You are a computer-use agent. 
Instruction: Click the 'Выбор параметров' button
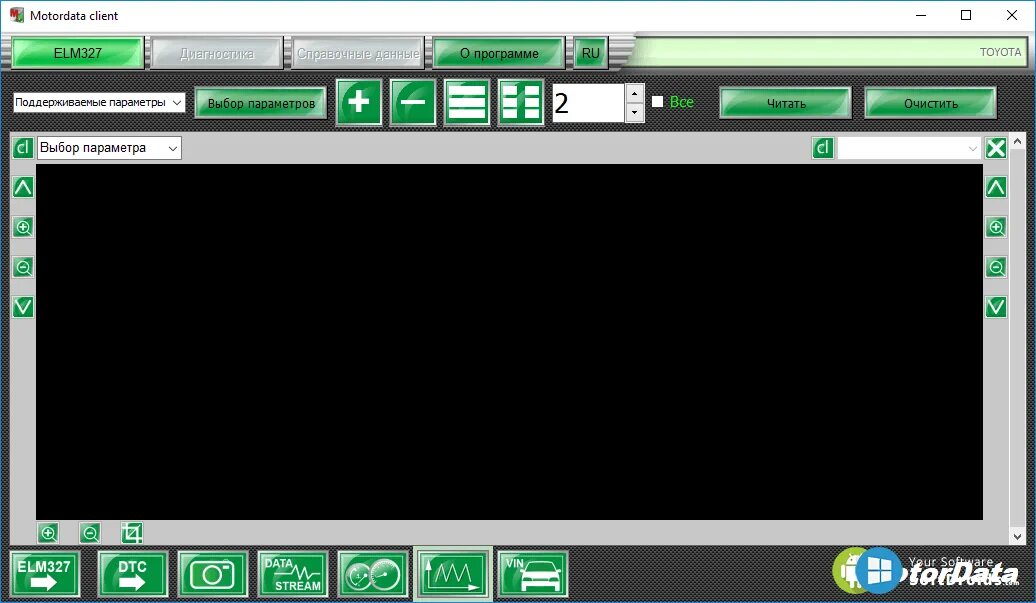(x=261, y=103)
